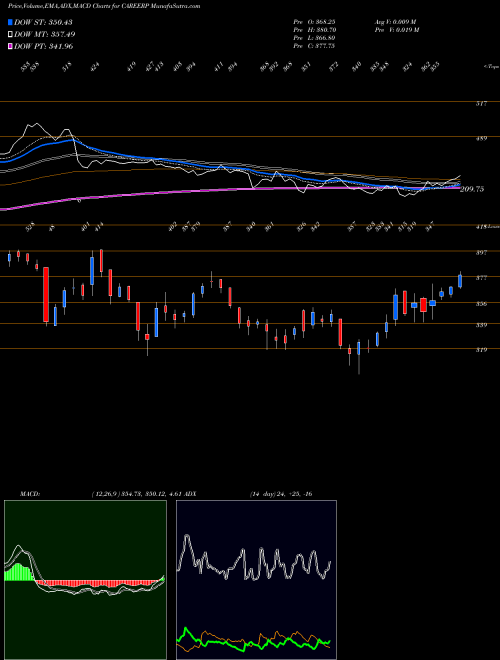Click the 397 price axis label
The height and width of the screenshot is (660, 500).
click(x=481, y=253)
